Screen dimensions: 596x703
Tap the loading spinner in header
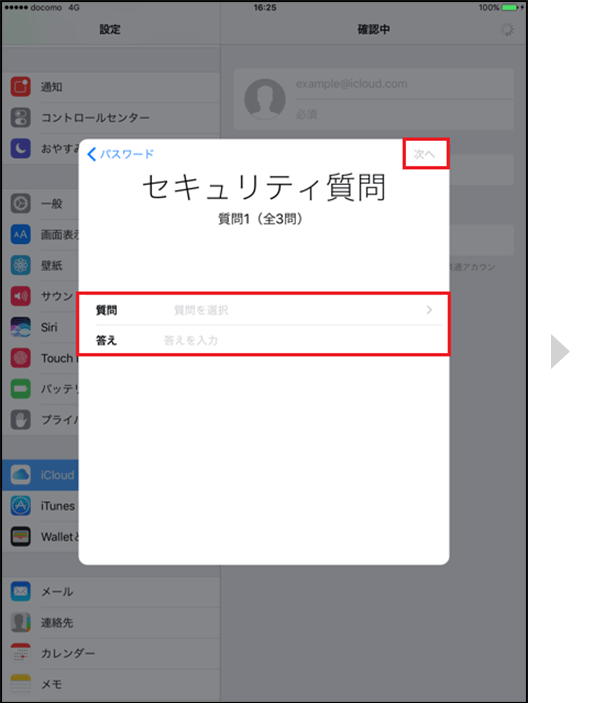pos(507,30)
